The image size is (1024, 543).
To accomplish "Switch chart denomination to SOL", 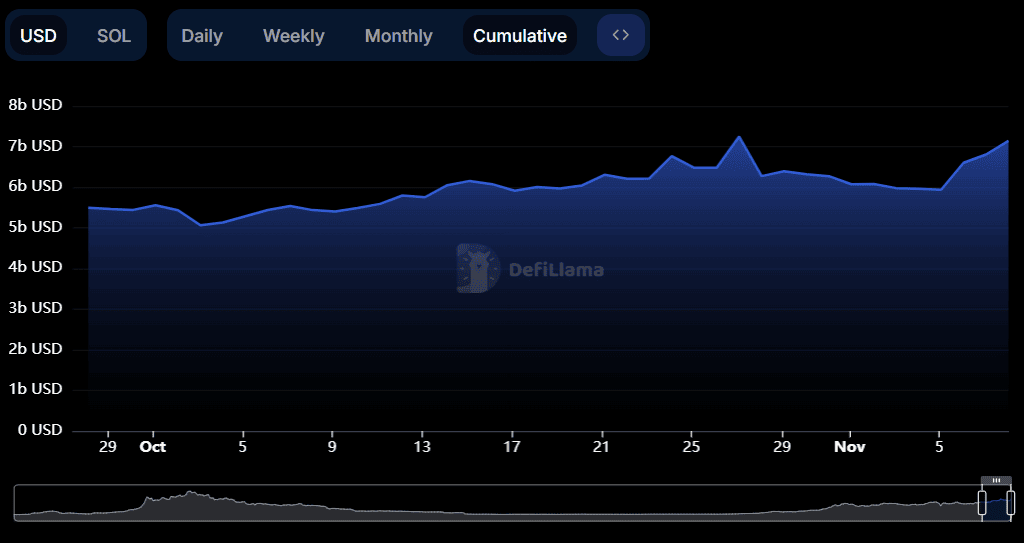I will (114, 35).
